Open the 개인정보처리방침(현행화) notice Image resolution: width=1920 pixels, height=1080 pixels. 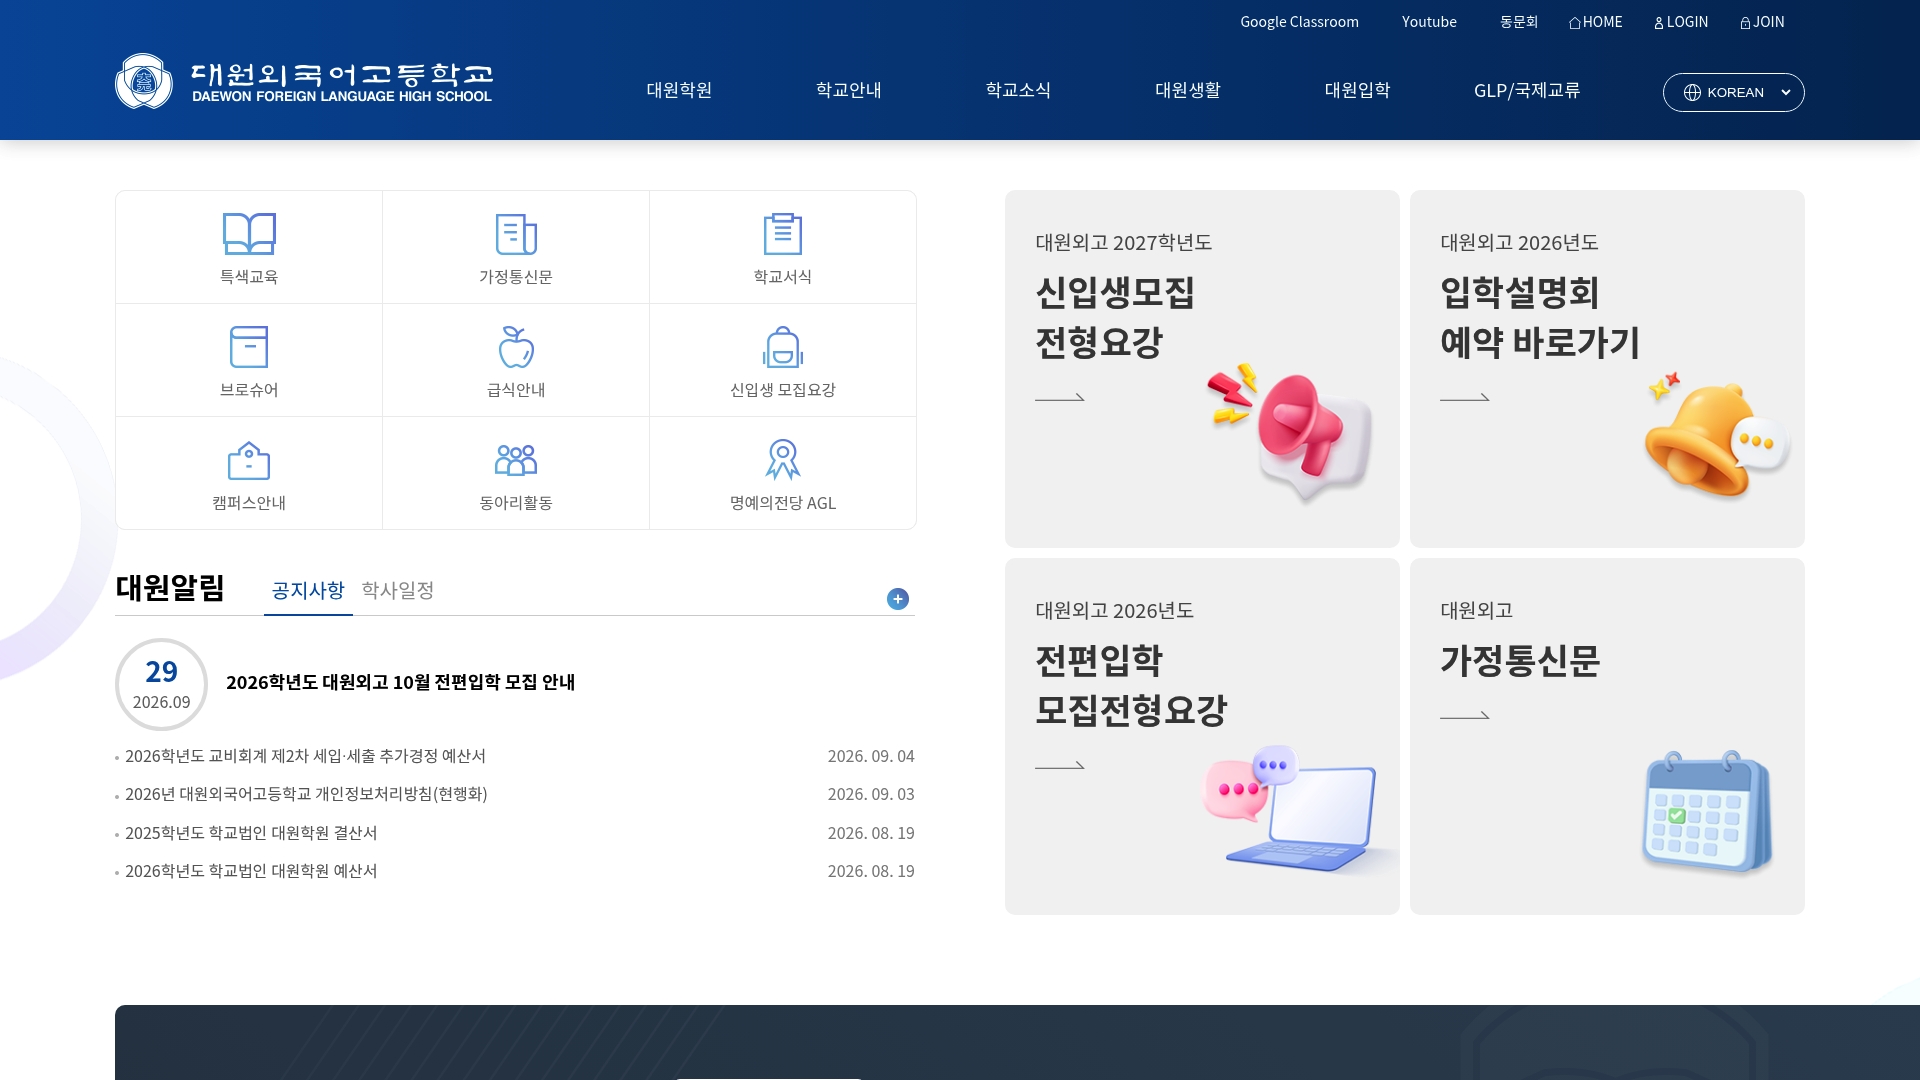pos(306,794)
